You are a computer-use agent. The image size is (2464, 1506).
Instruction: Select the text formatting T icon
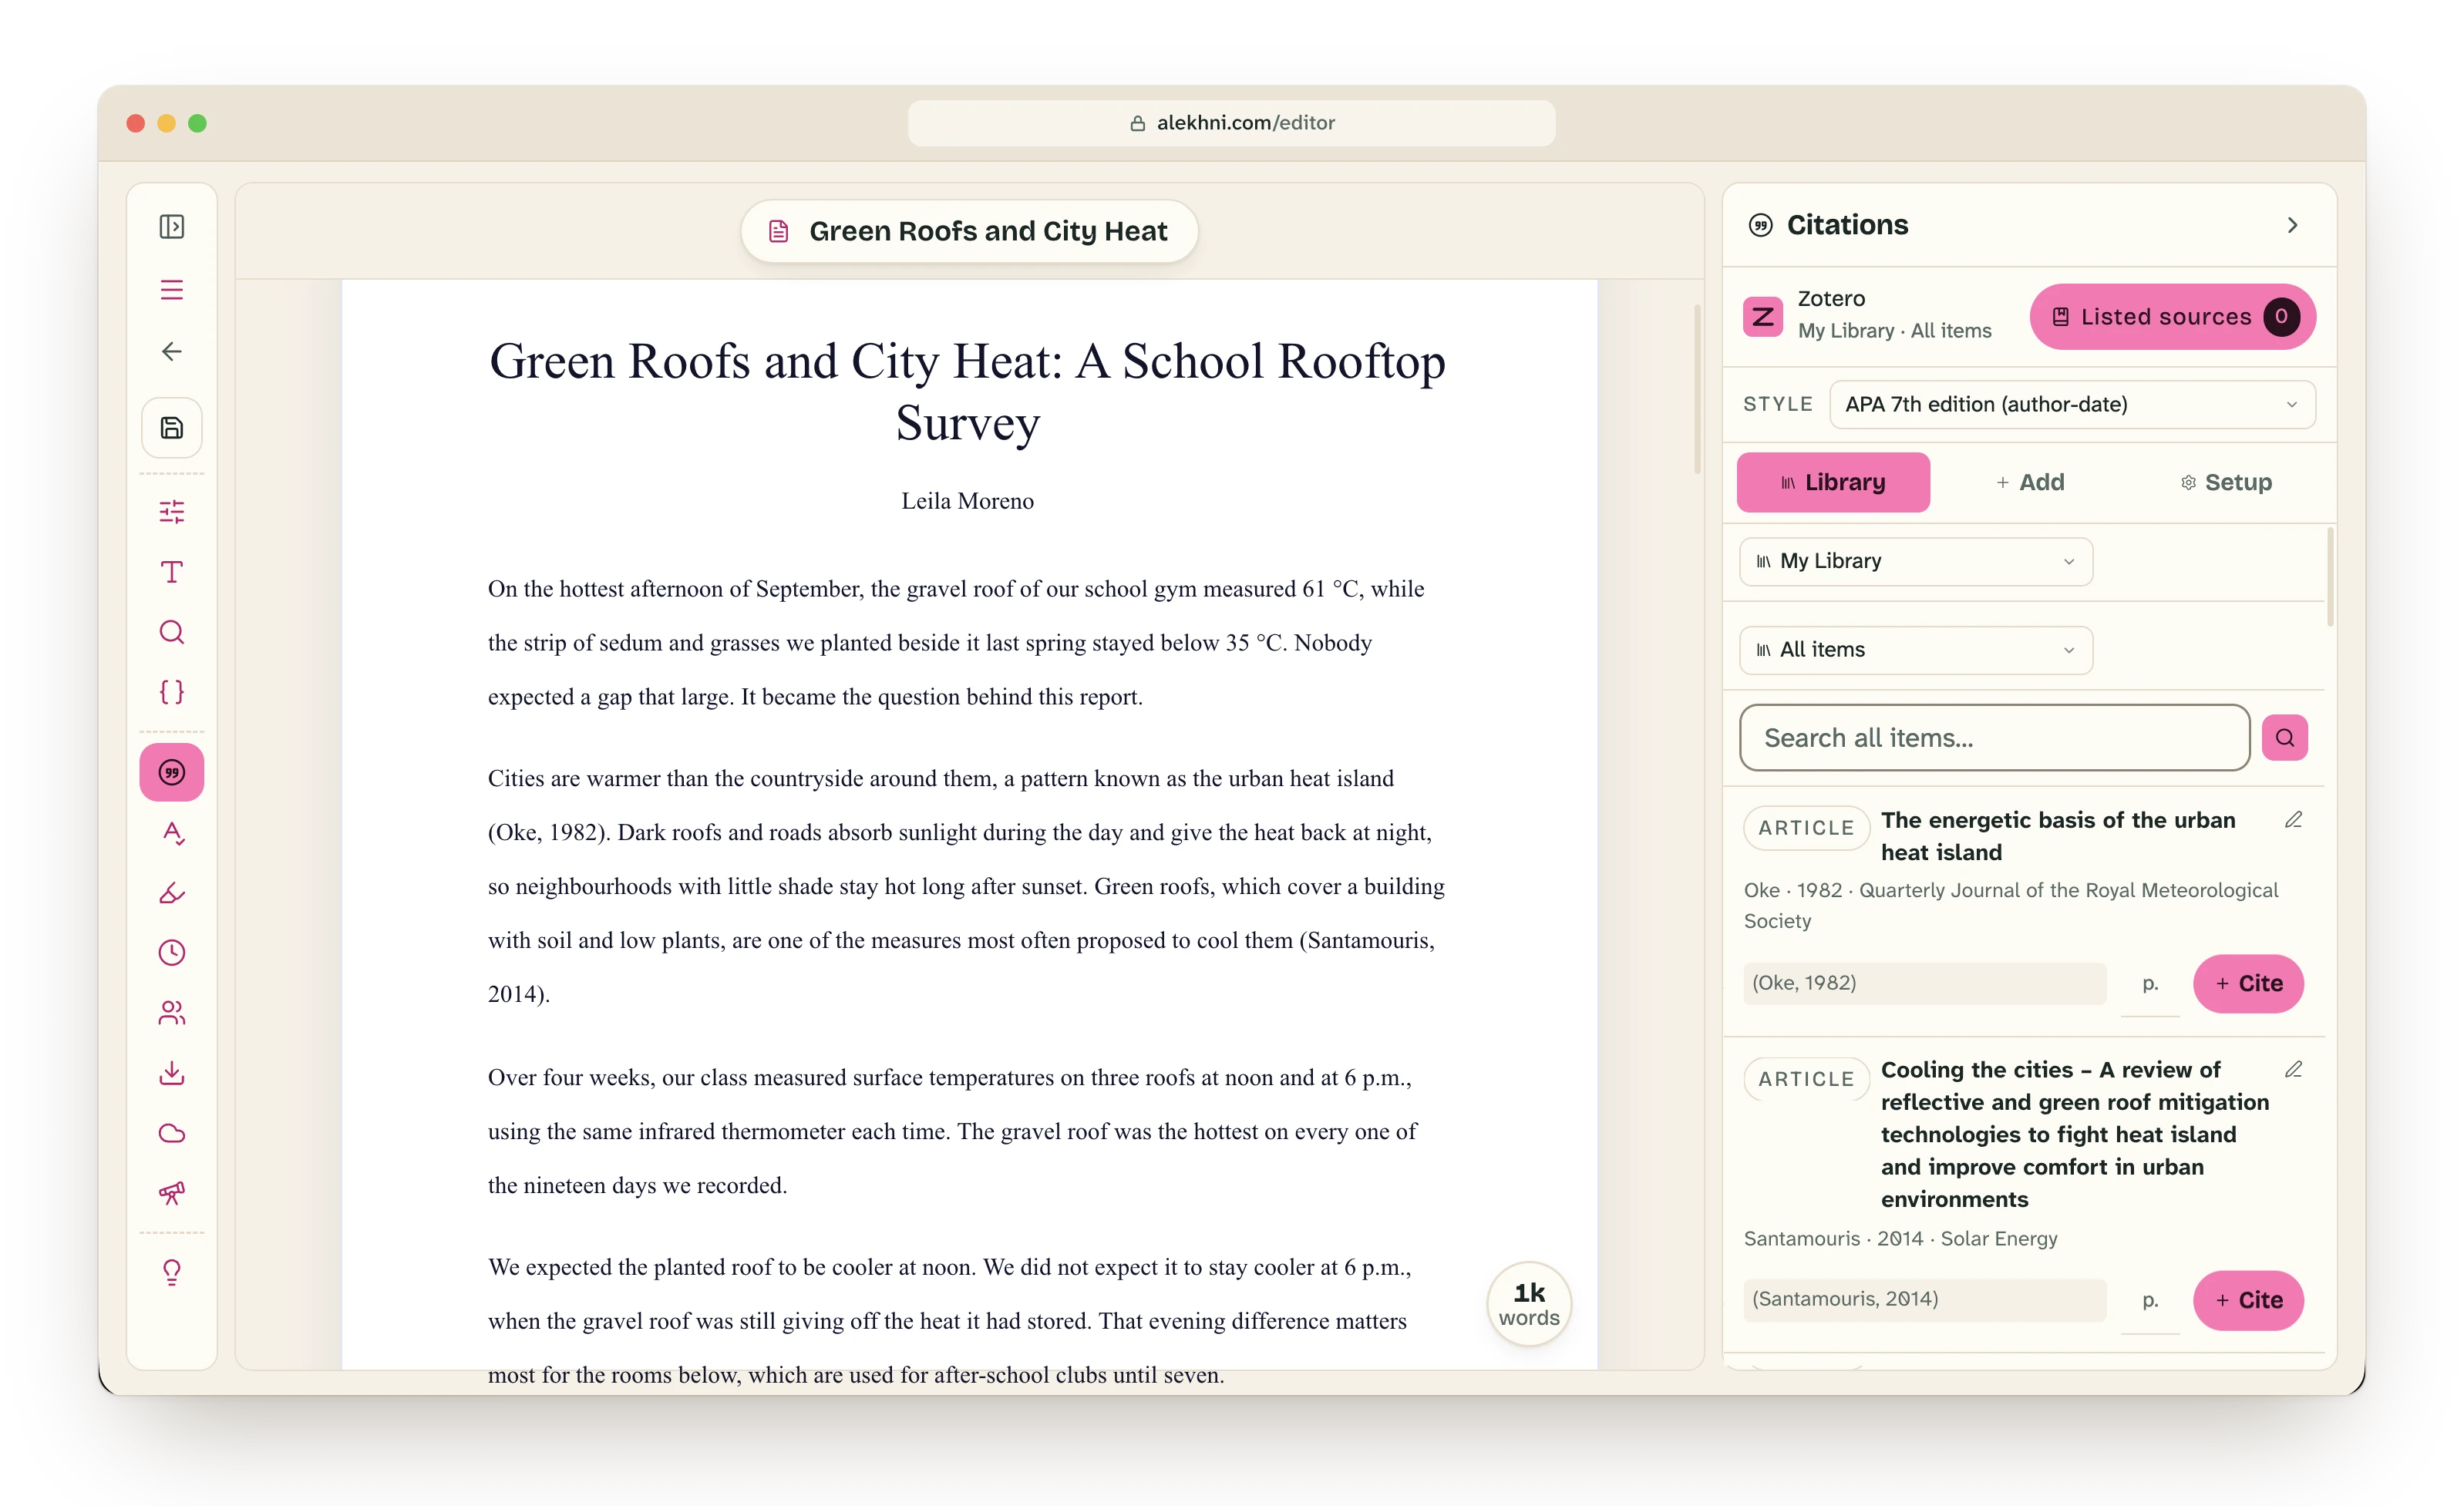[x=172, y=572]
